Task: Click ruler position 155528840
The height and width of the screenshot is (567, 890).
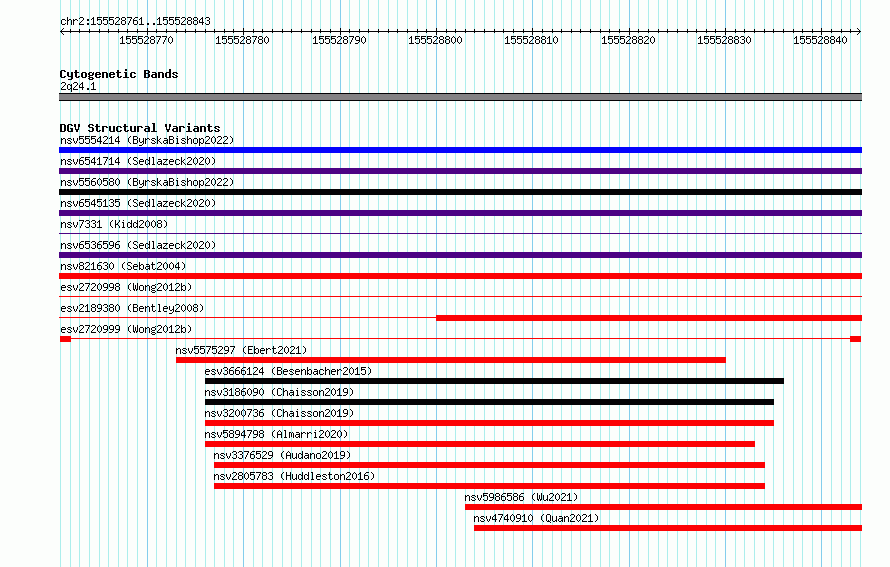Action: (820, 40)
